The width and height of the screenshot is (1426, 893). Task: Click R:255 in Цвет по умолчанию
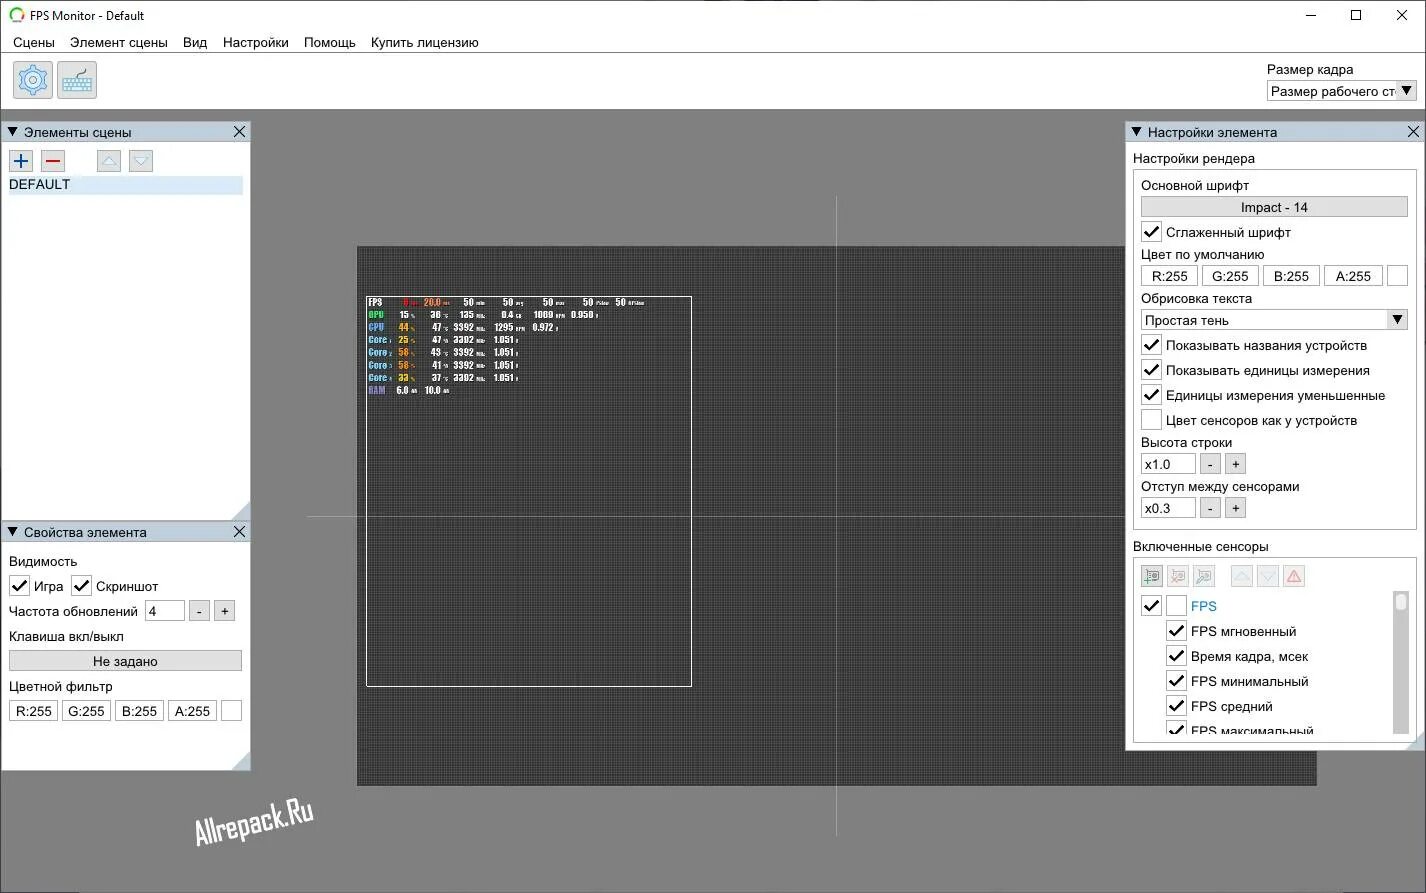1169,276
